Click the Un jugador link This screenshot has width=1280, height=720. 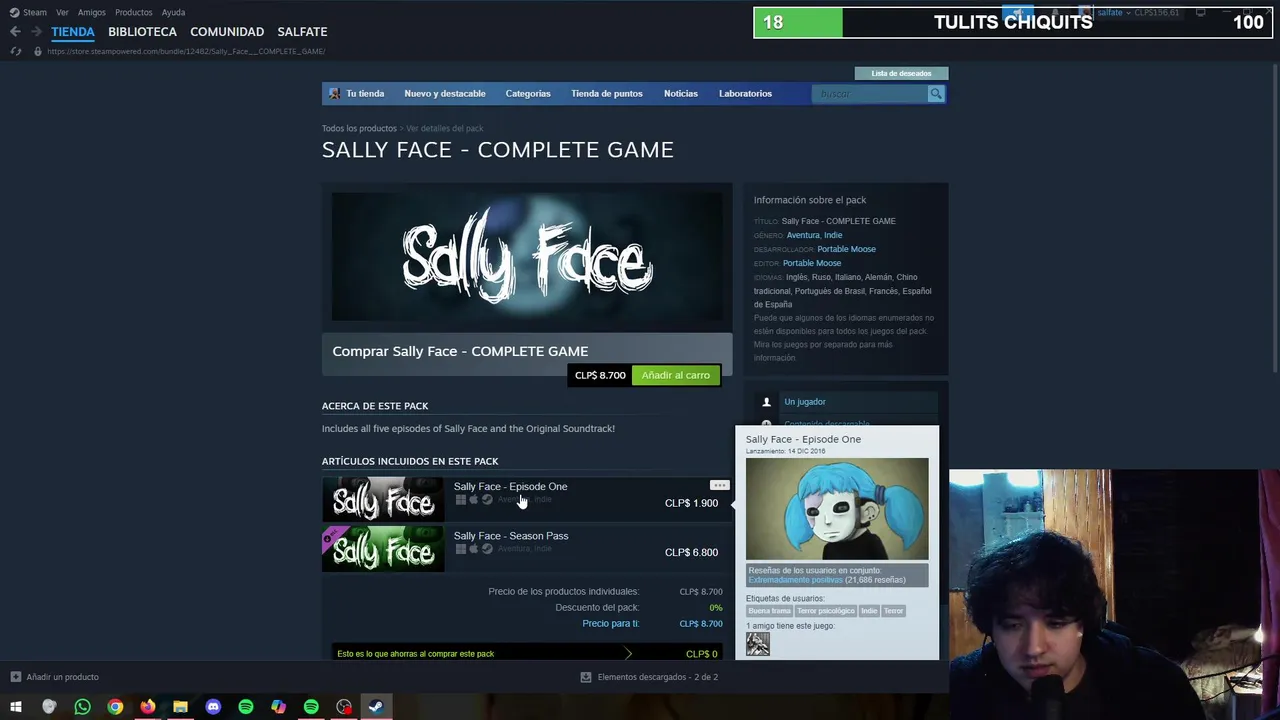[805, 402]
